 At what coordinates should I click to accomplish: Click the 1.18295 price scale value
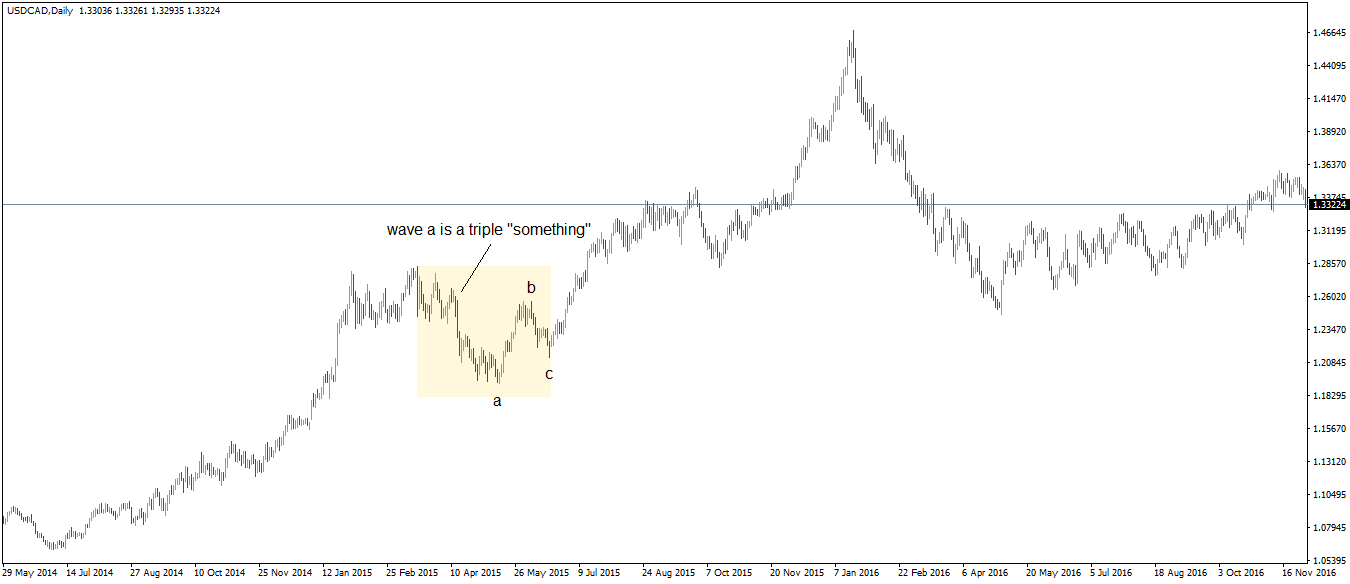pos(1328,396)
